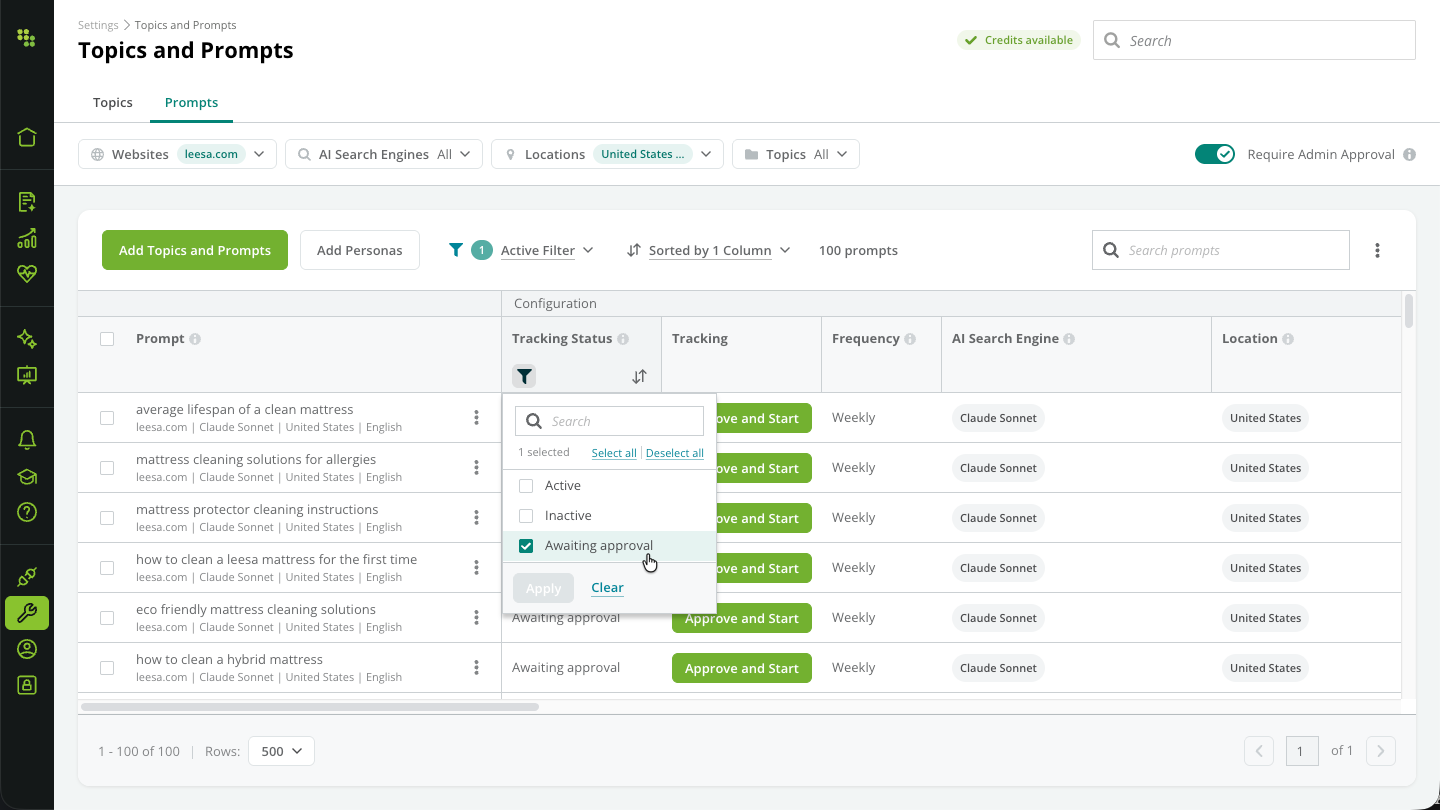Open the lock icon in the sidebar
Viewport: 1440px width, 810px height.
(x=27, y=685)
